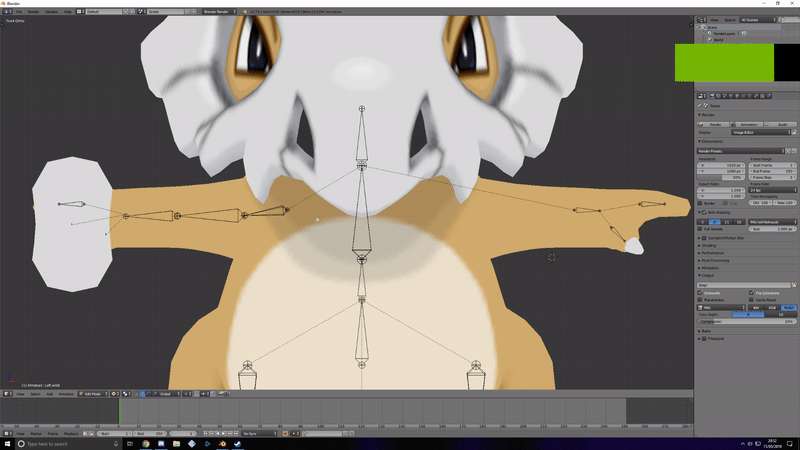Screen dimensions: 800x450
Task: Open Steam from the Windows taskbar
Action: [x=238, y=444]
